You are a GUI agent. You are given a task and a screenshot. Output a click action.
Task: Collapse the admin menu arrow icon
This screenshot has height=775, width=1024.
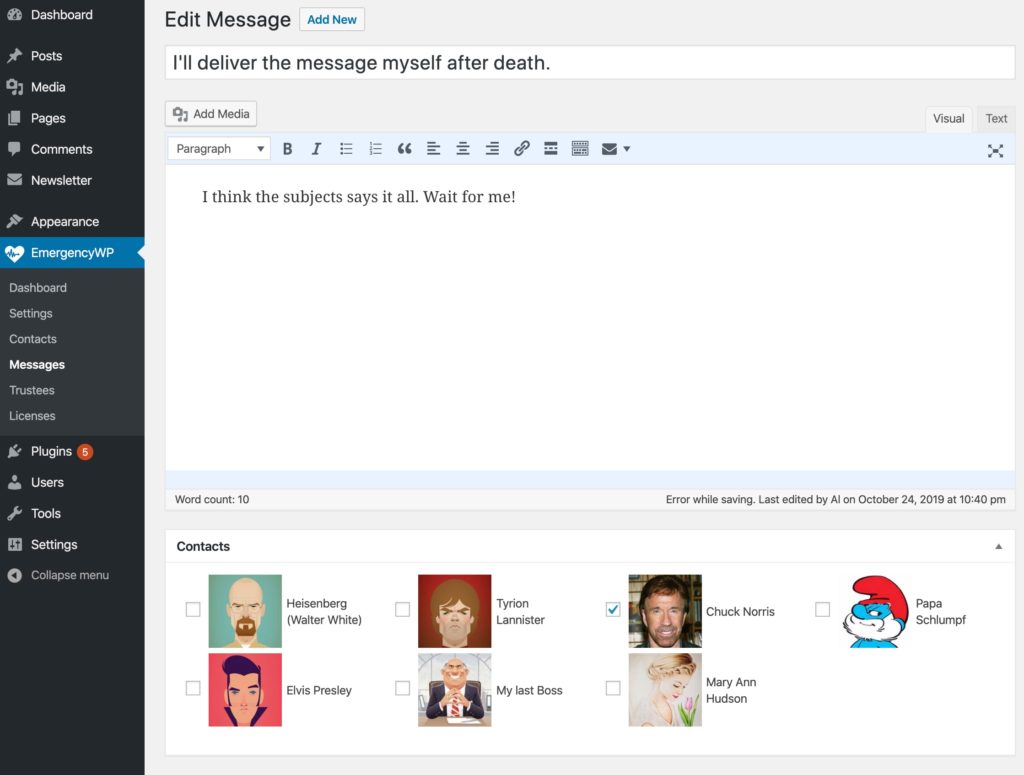click(x=14, y=575)
